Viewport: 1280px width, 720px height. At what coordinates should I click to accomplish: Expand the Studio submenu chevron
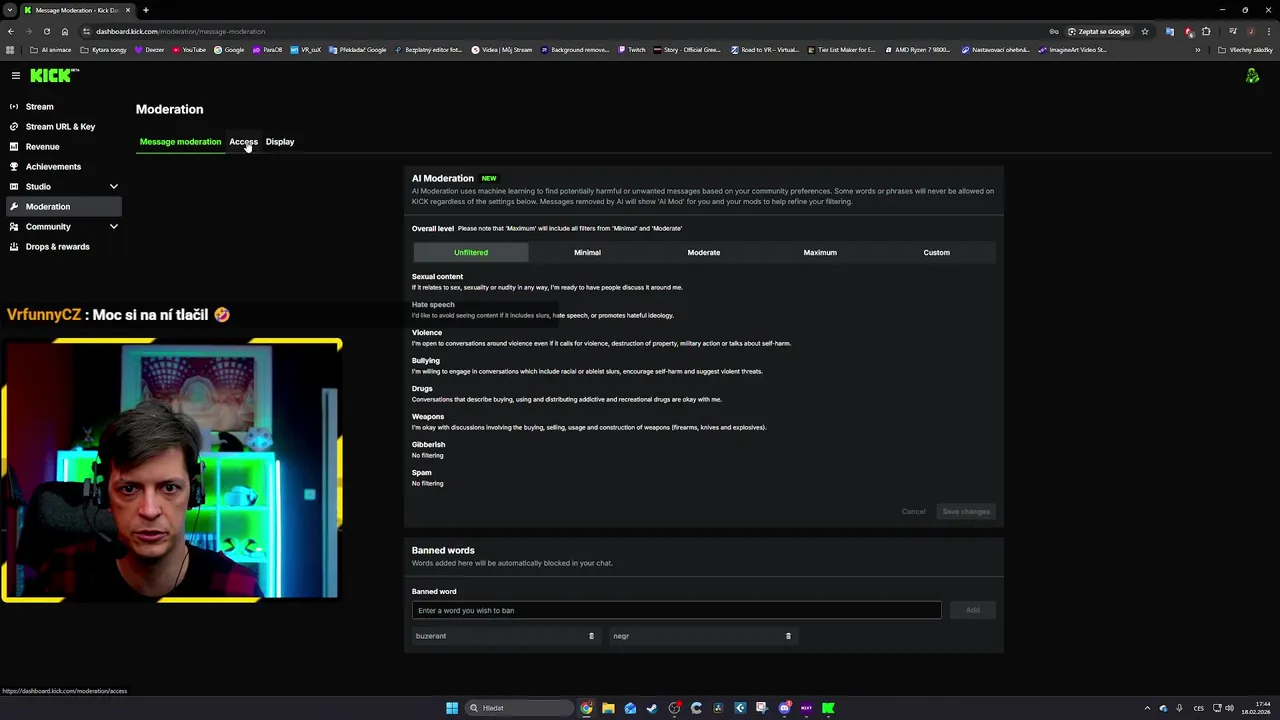point(113,186)
